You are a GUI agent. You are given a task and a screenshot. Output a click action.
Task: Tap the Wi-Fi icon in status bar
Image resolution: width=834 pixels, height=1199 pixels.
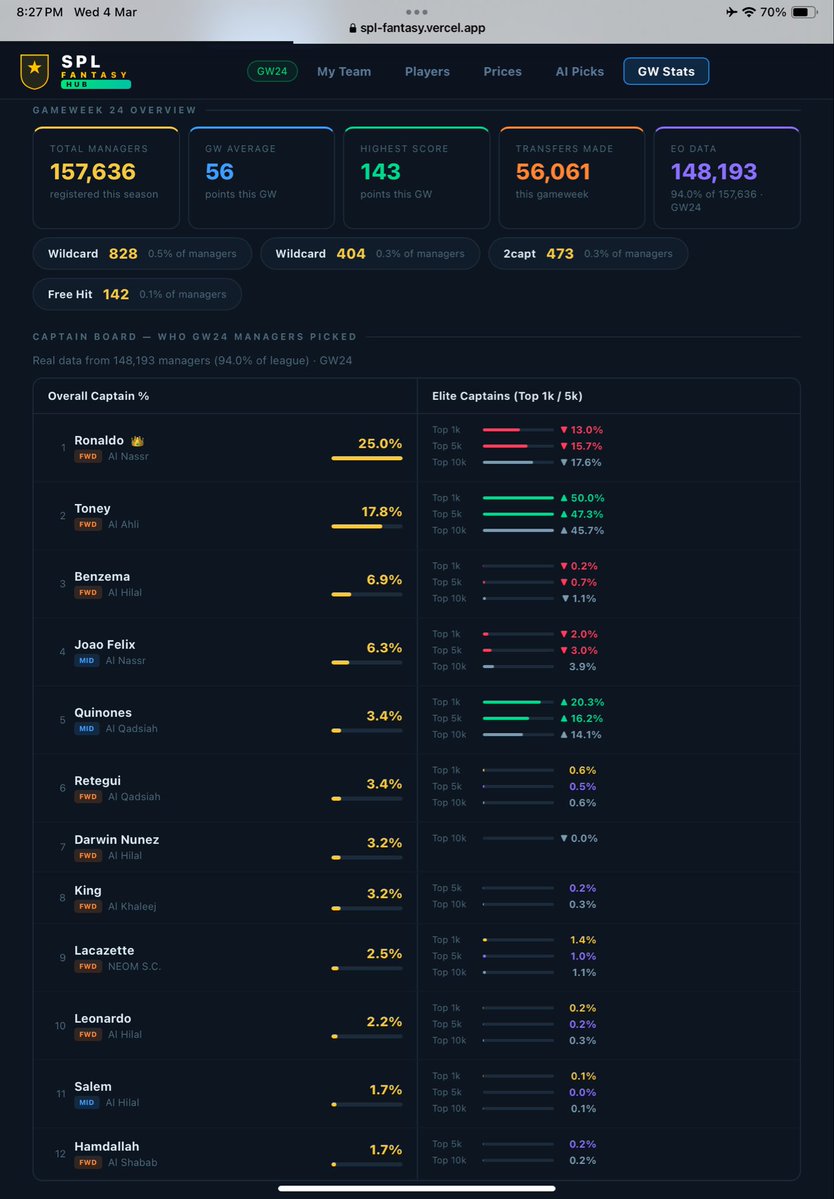pos(749,12)
